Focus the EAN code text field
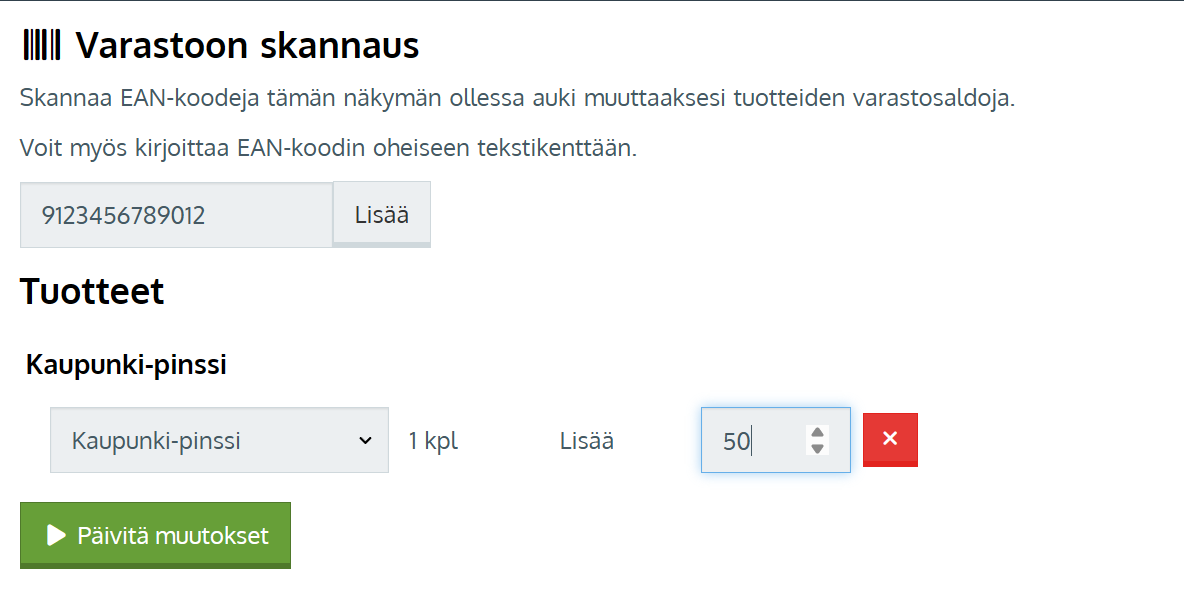This screenshot has height=615, width=1184. [x=176, y=214]
